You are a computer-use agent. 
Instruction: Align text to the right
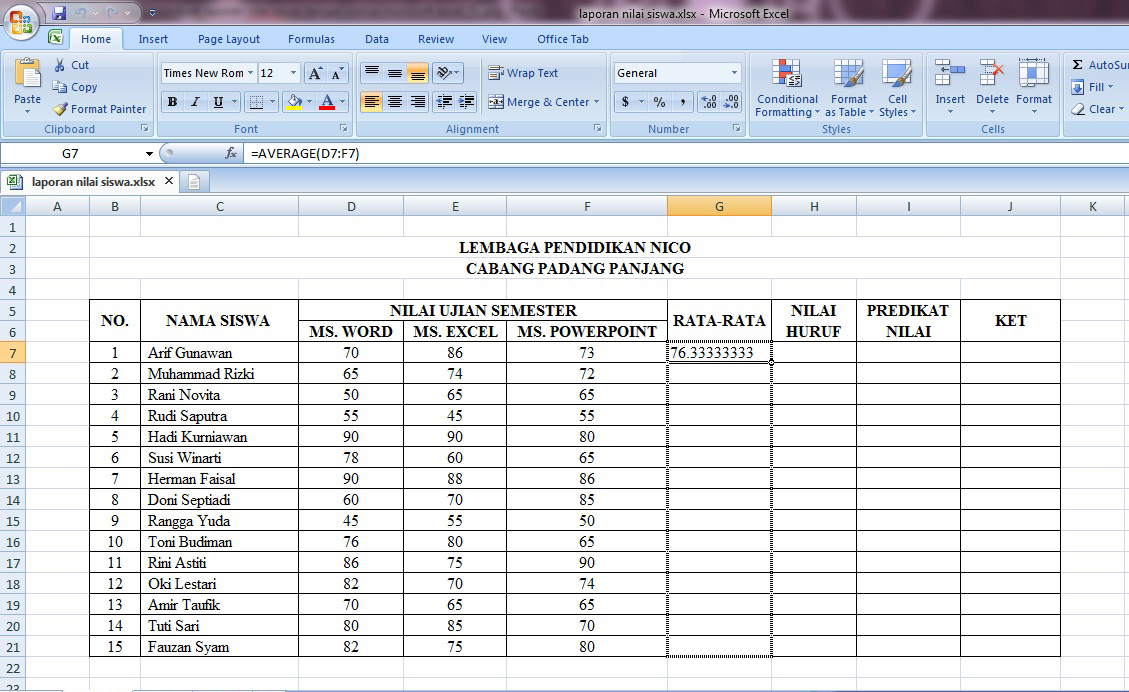pos(418,102)
